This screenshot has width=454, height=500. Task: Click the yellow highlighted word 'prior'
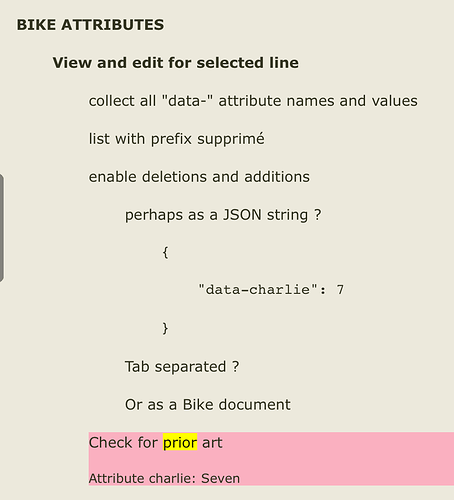pos(180,443)
